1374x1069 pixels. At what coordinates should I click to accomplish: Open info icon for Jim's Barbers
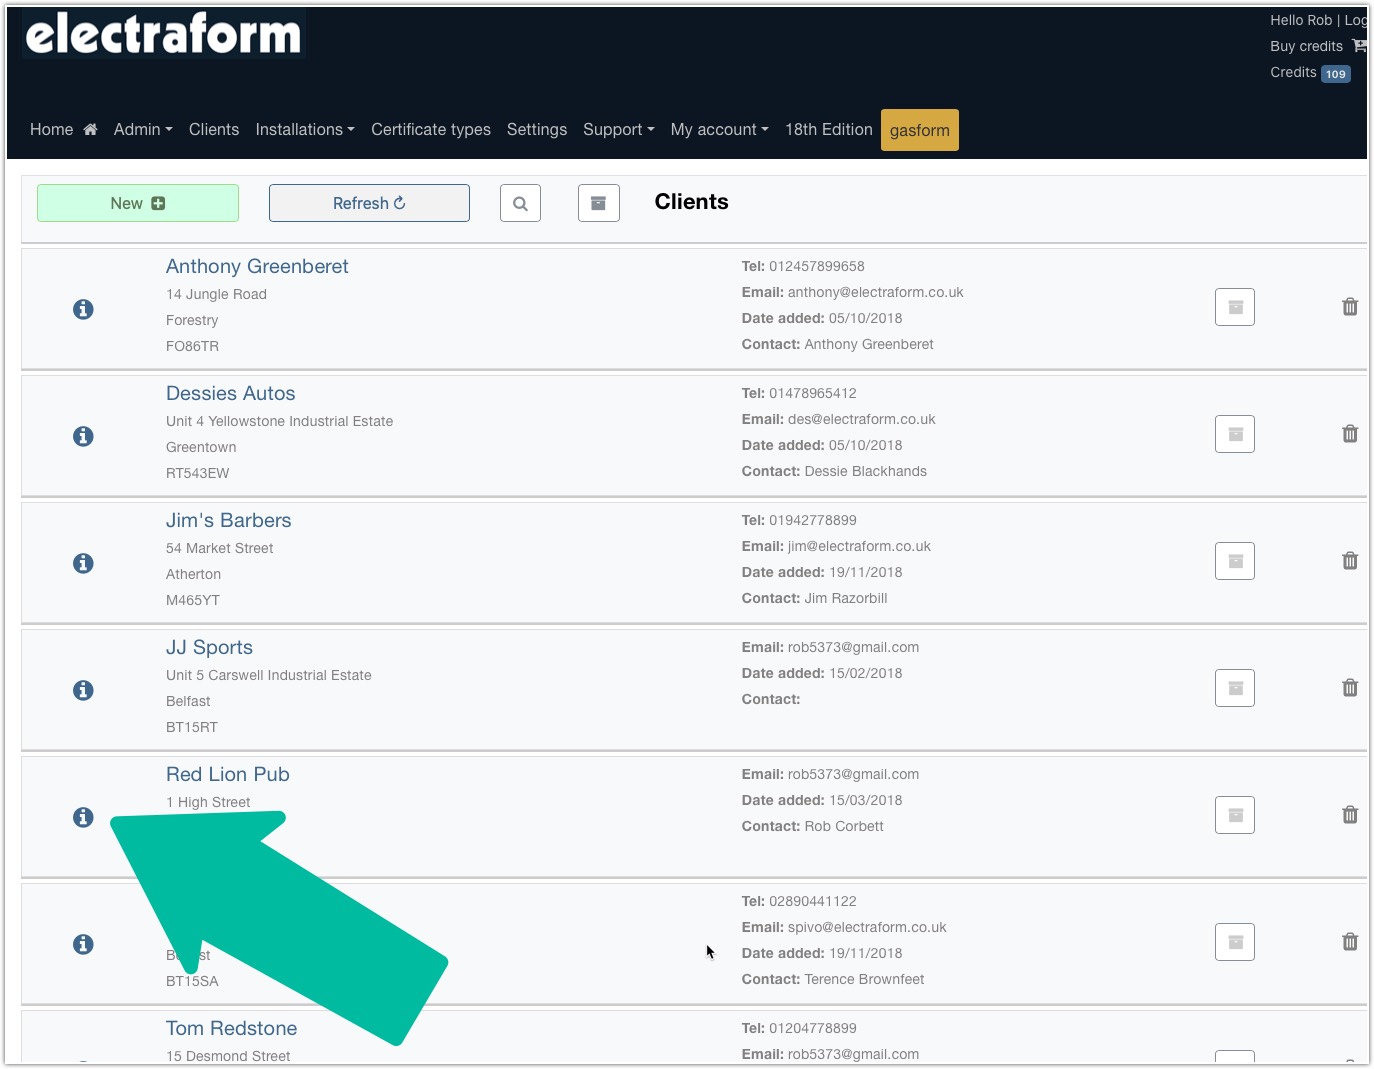83,563
